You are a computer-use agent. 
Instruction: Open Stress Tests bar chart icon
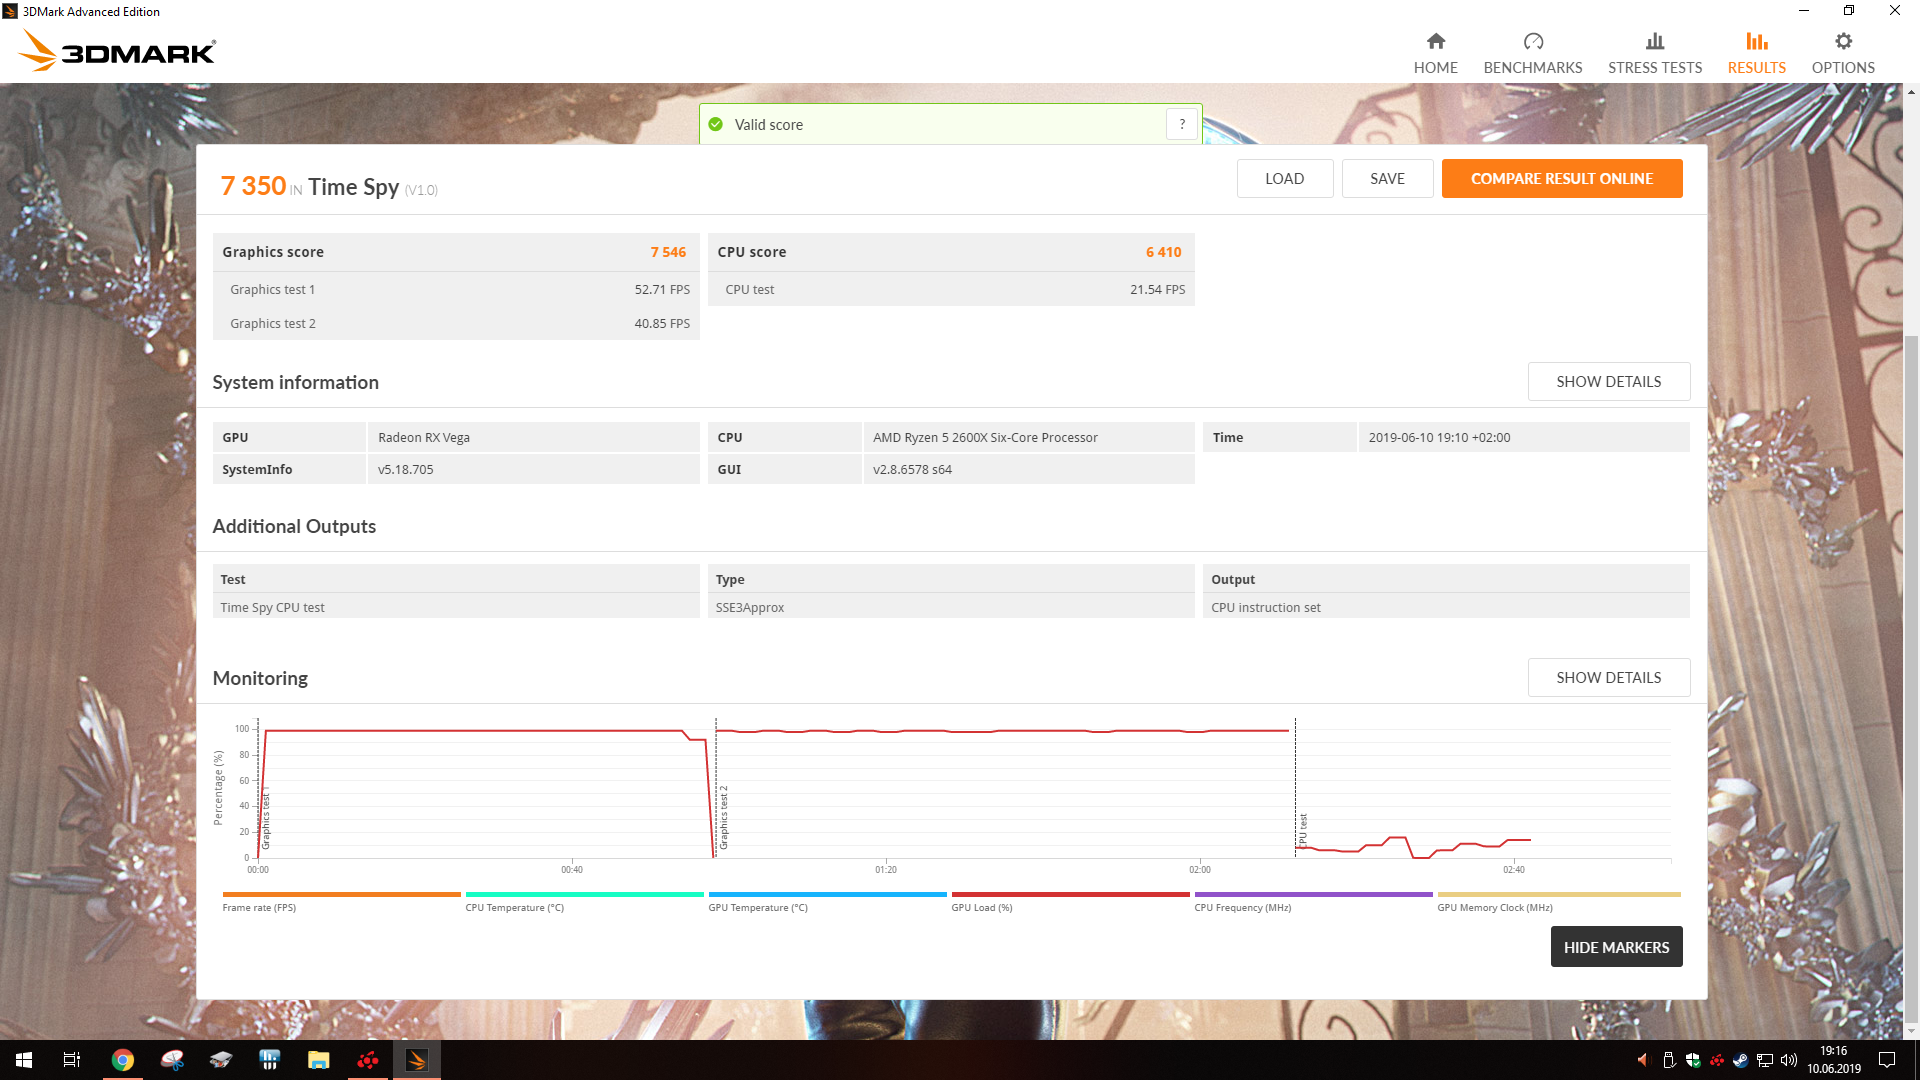coord(1654,42)
